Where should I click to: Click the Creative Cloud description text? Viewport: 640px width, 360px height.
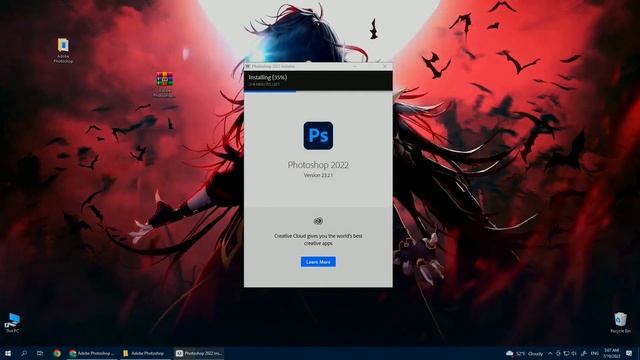tap(318, 240)
